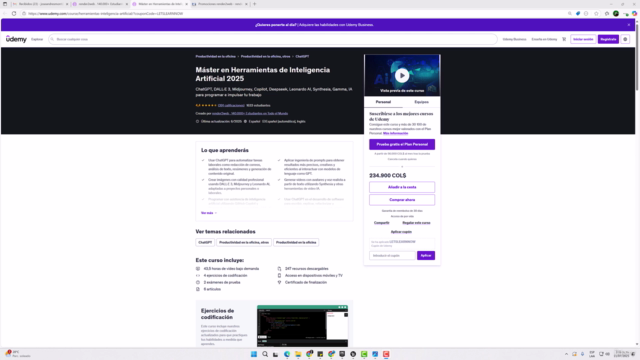Click the browser address bar URL

pos(105,13)
